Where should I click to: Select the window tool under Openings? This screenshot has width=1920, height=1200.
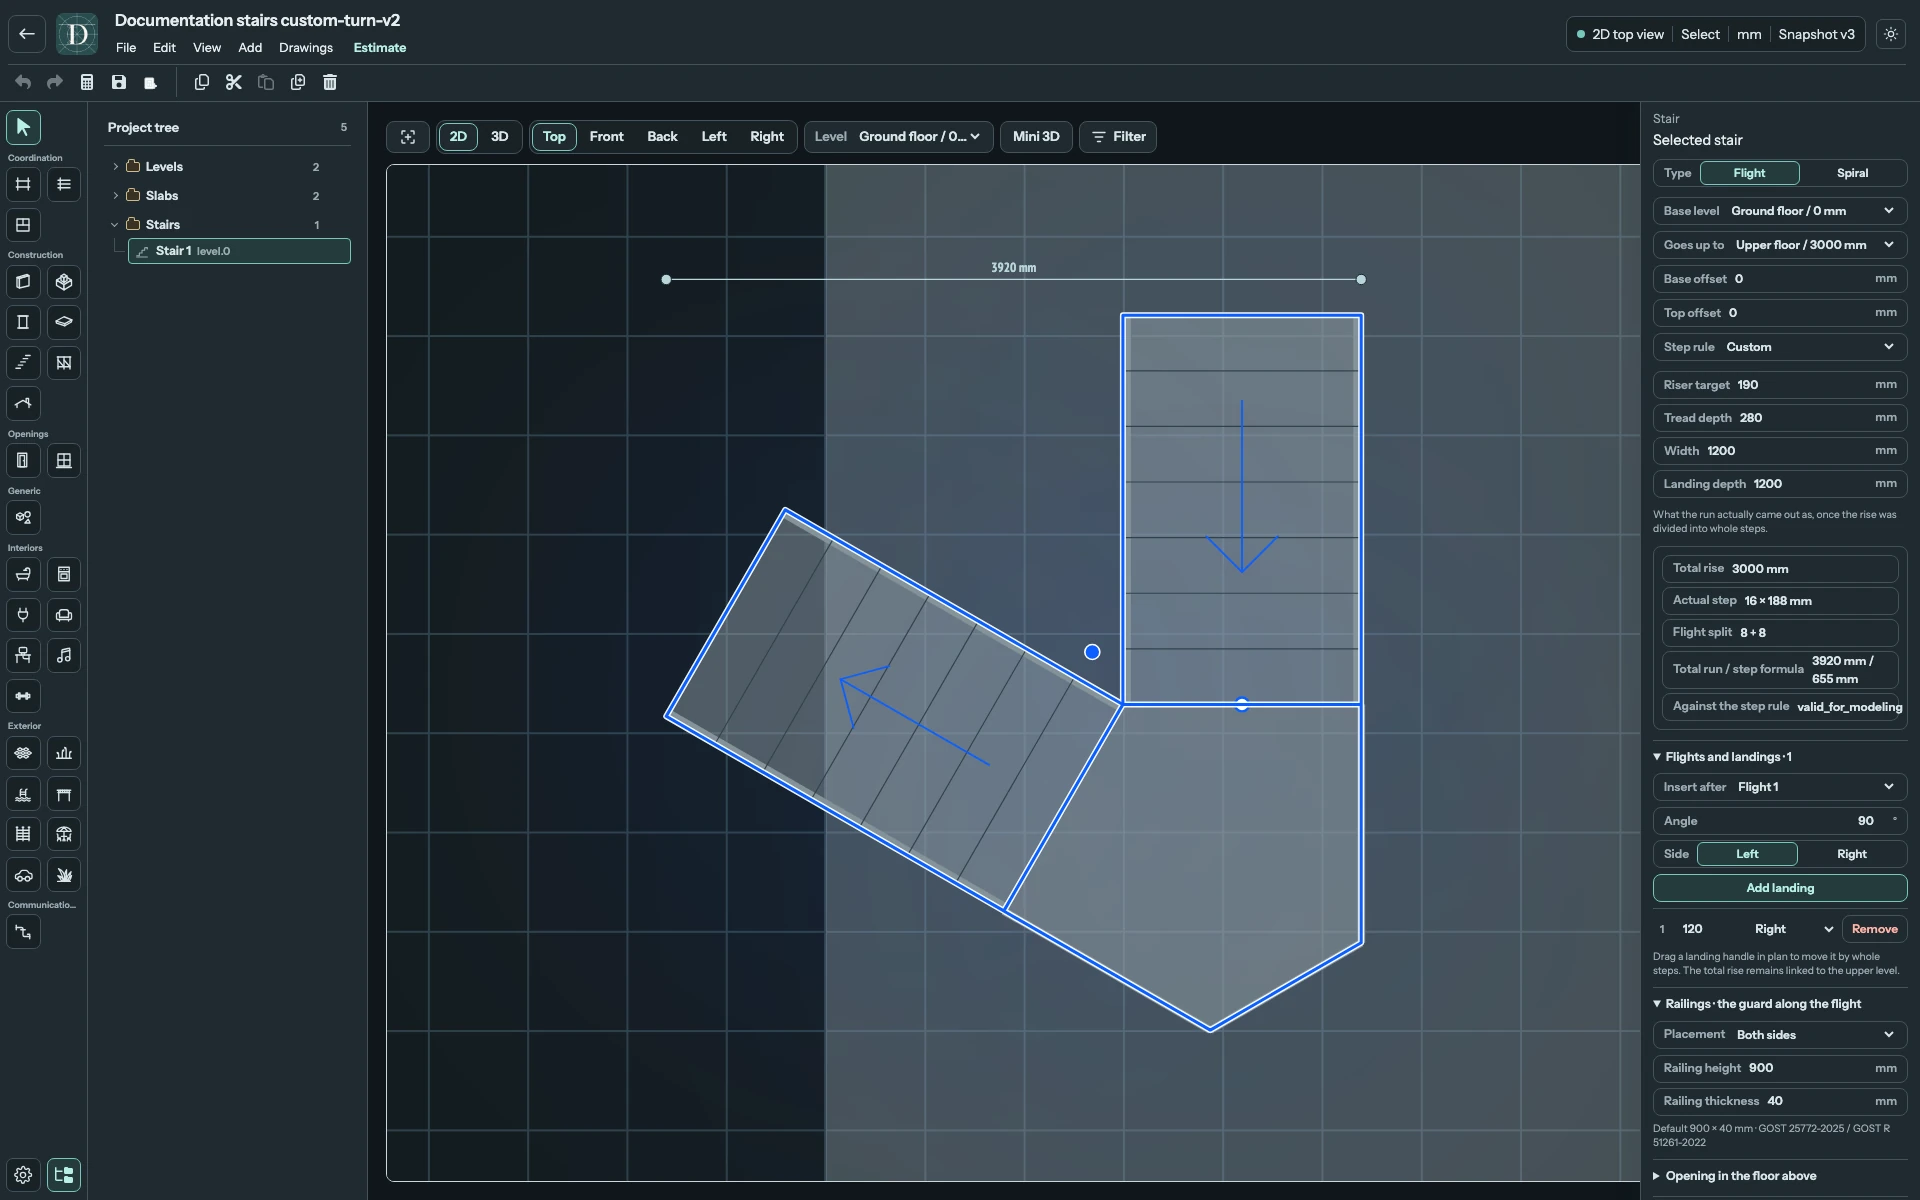[64, 461]
